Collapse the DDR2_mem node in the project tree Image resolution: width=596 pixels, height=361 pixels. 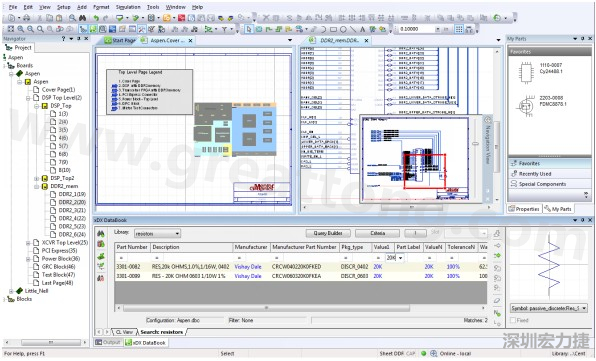(x=37, y=186)
